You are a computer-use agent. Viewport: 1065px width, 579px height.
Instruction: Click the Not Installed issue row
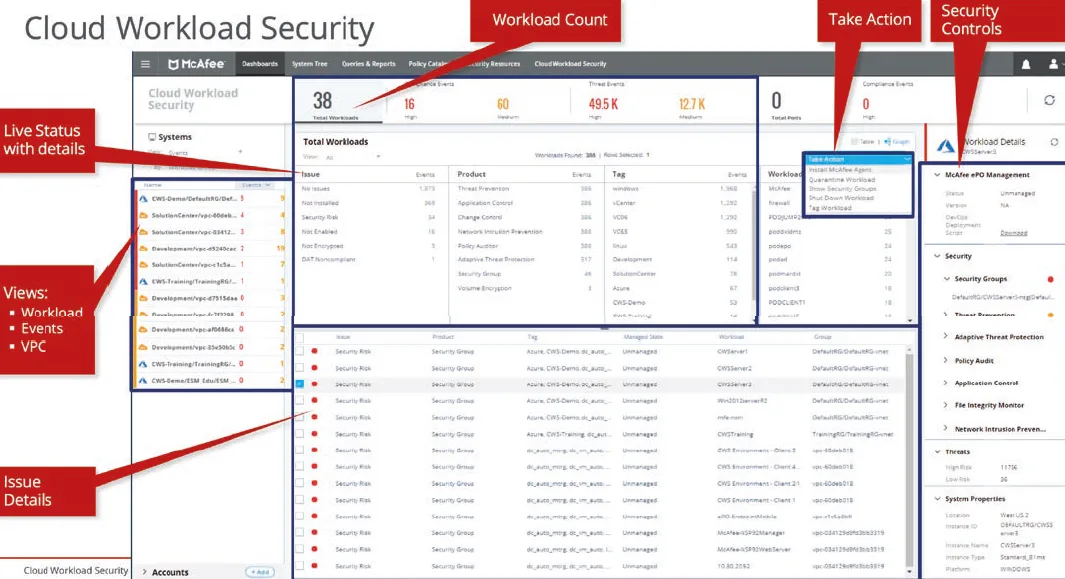(368, 203)
